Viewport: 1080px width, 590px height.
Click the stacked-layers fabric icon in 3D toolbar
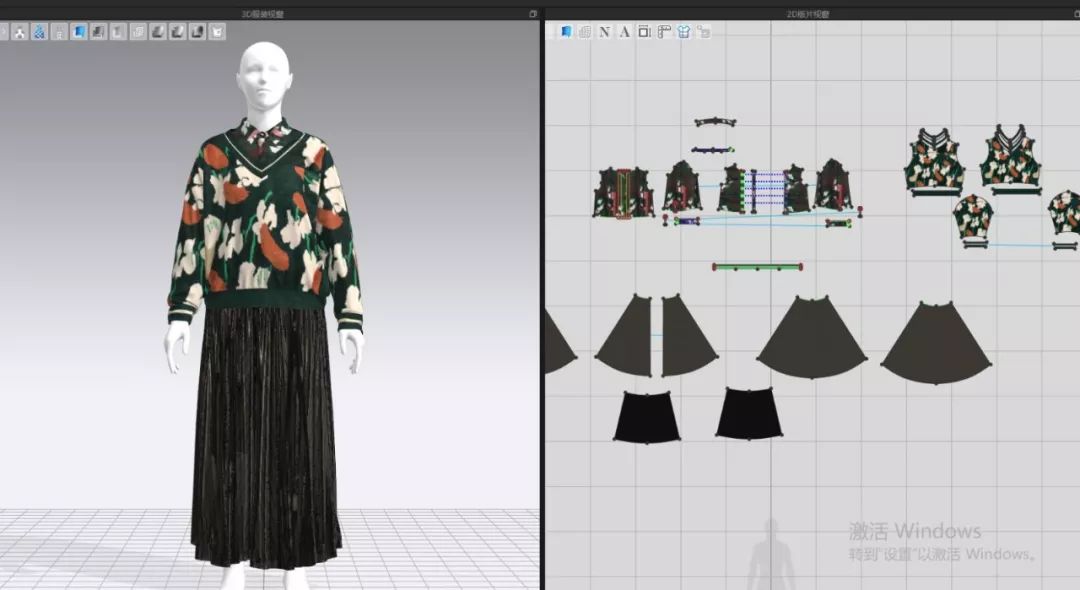click(138, 32)
